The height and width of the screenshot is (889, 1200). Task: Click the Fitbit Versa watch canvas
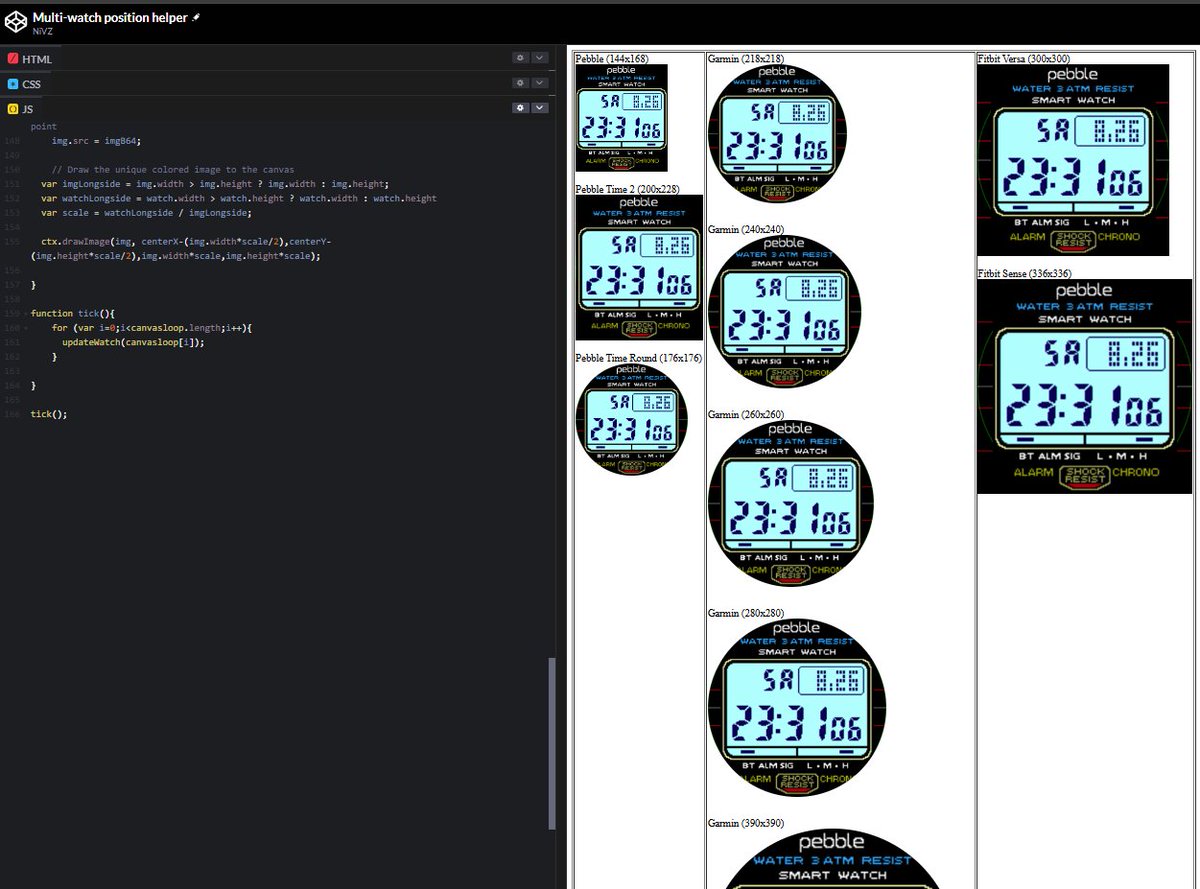(1073, 160)
